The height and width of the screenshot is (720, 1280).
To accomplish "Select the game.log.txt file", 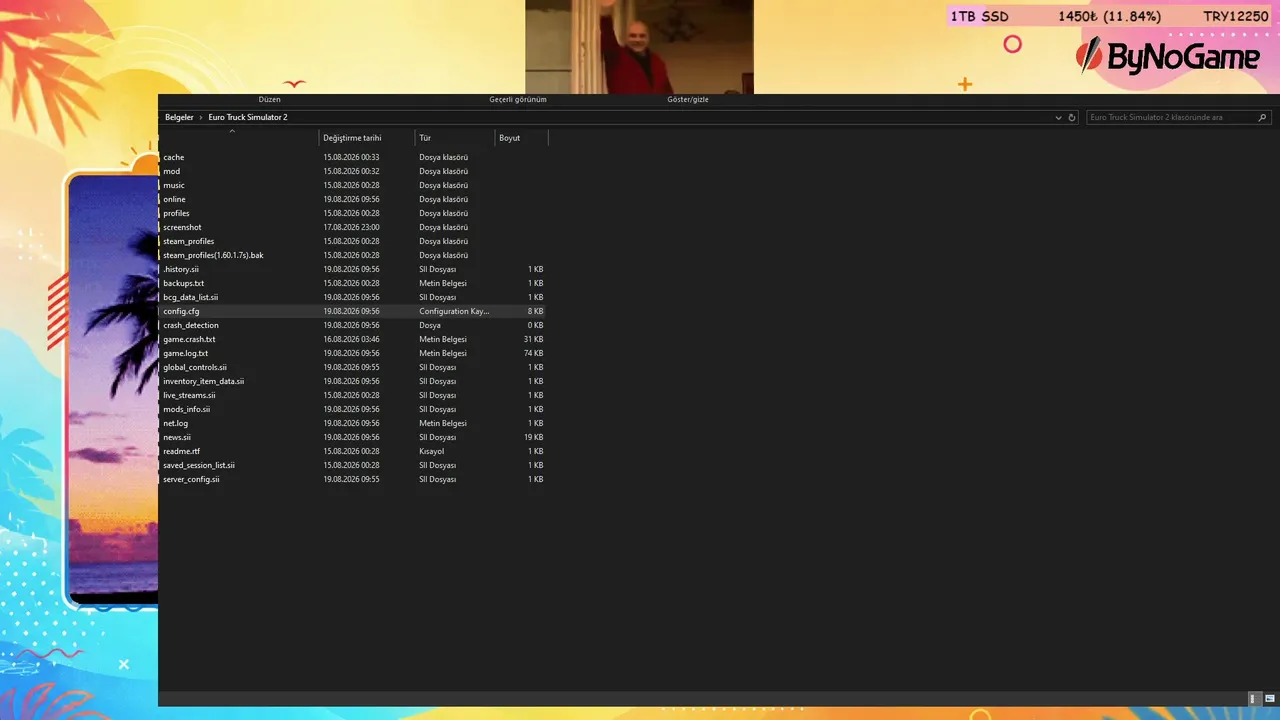I will pyautogui.click(x=186, y=353).
